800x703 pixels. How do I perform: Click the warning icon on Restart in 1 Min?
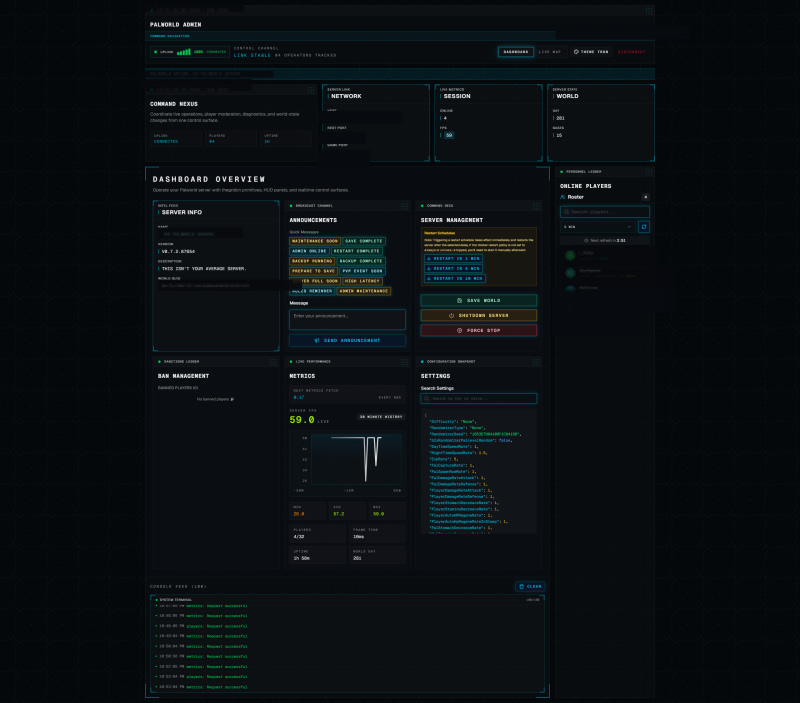(x=429, y=259)
